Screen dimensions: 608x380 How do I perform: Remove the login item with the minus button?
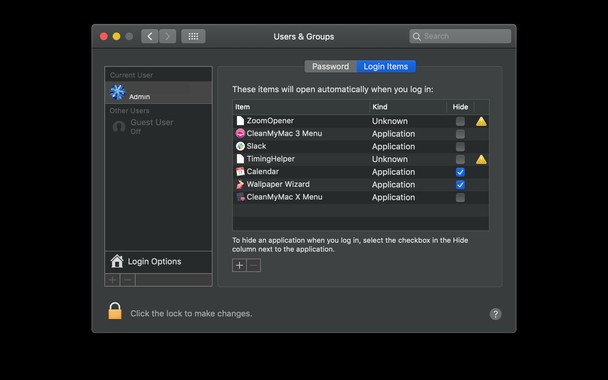[x=254, y=265]
